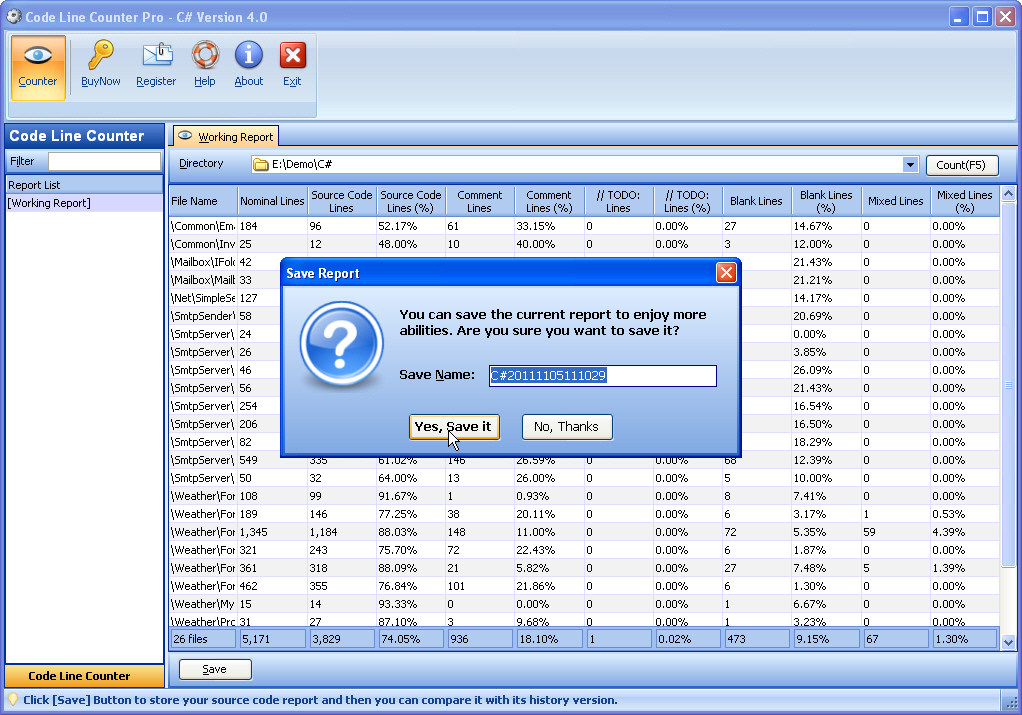Click the 5,171 total nominal lines cell
1022x715 pixels.
point(272,639)
